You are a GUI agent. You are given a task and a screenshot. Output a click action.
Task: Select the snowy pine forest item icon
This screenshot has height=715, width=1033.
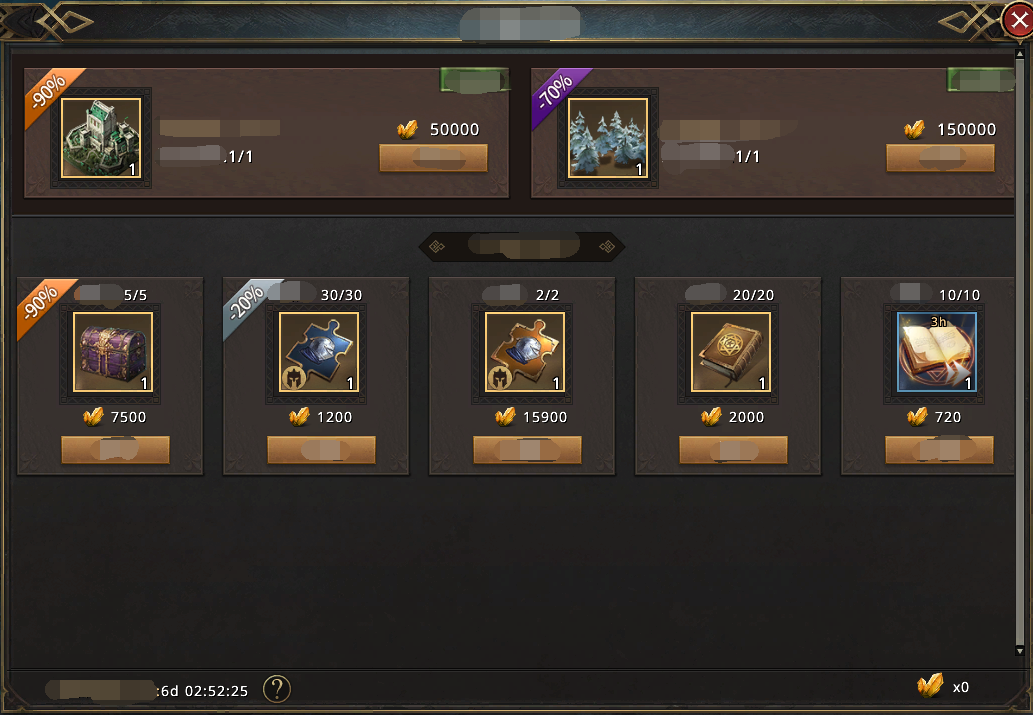point(608,138)
